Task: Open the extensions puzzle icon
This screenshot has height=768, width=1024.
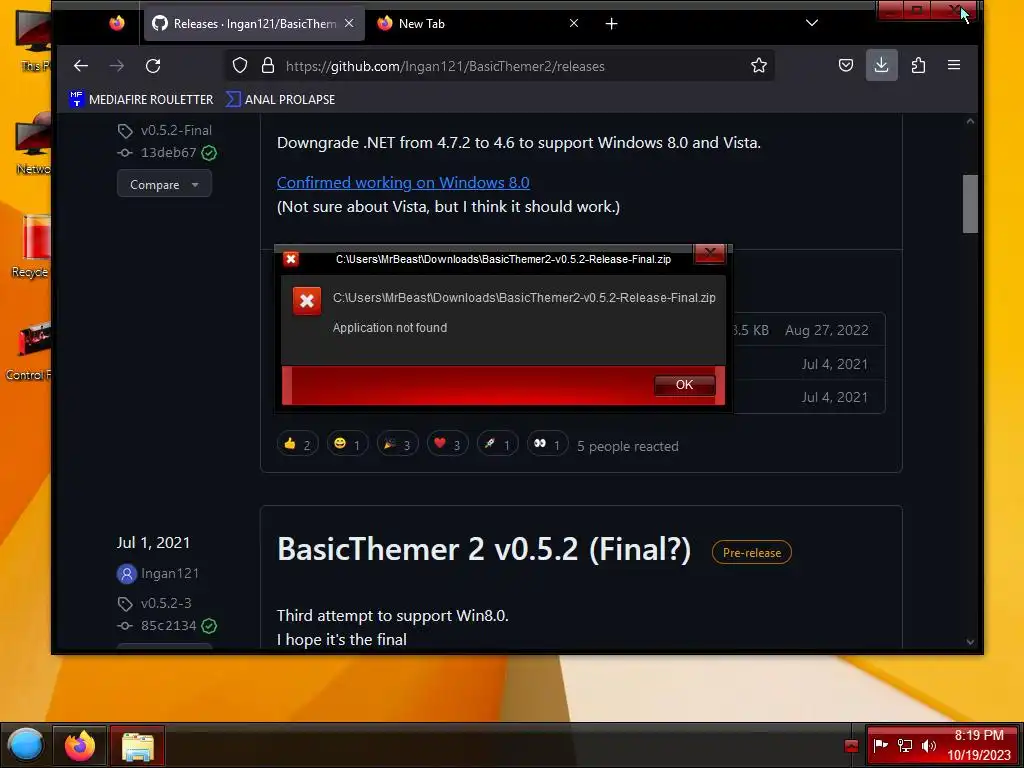Action: pyautogui.click(x=918, y=65)
